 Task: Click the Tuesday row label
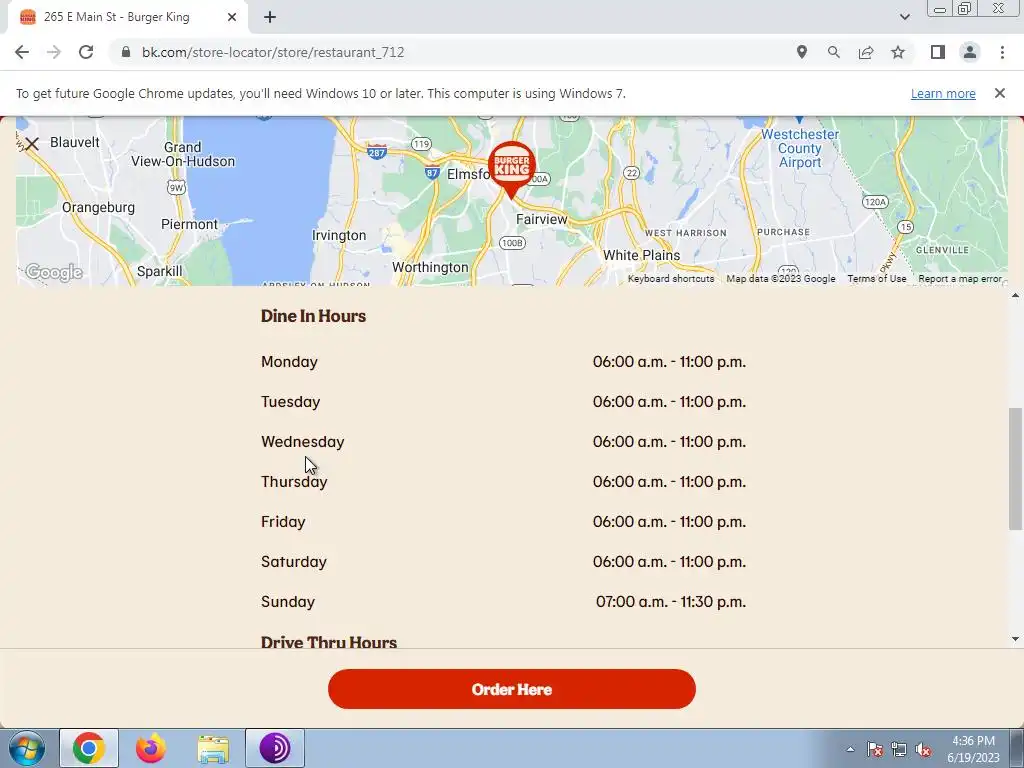pos(291,402)
